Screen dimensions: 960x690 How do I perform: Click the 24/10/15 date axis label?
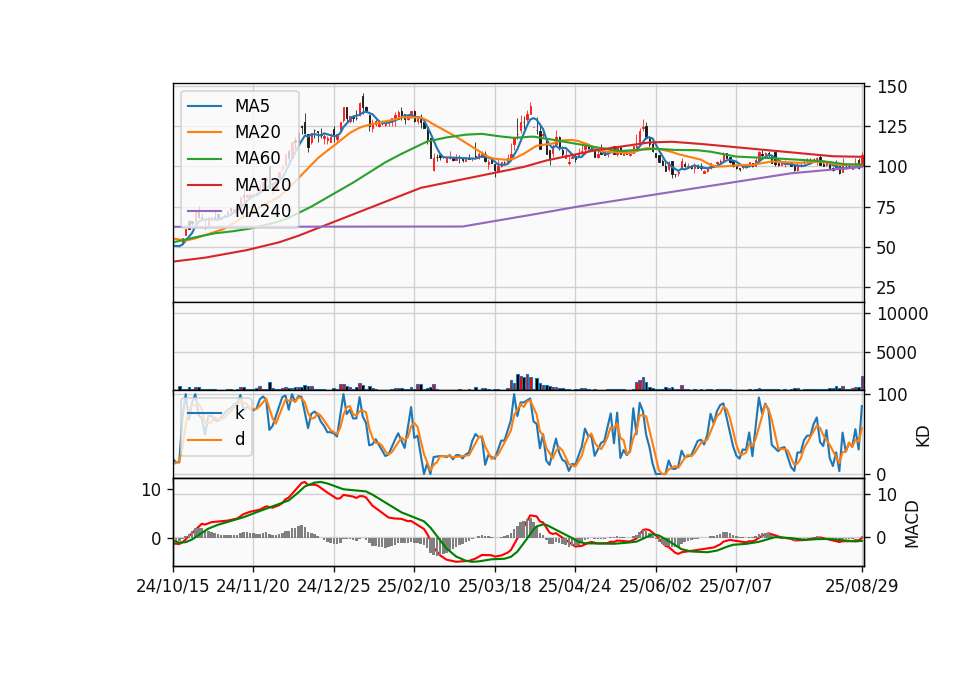click(173, 586)
